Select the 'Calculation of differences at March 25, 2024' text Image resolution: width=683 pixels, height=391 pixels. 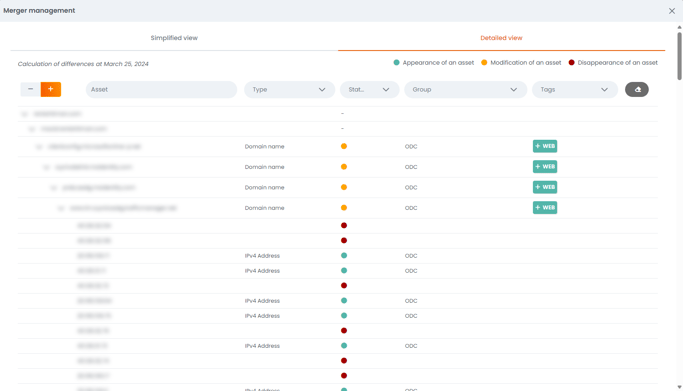click(83, 64)
